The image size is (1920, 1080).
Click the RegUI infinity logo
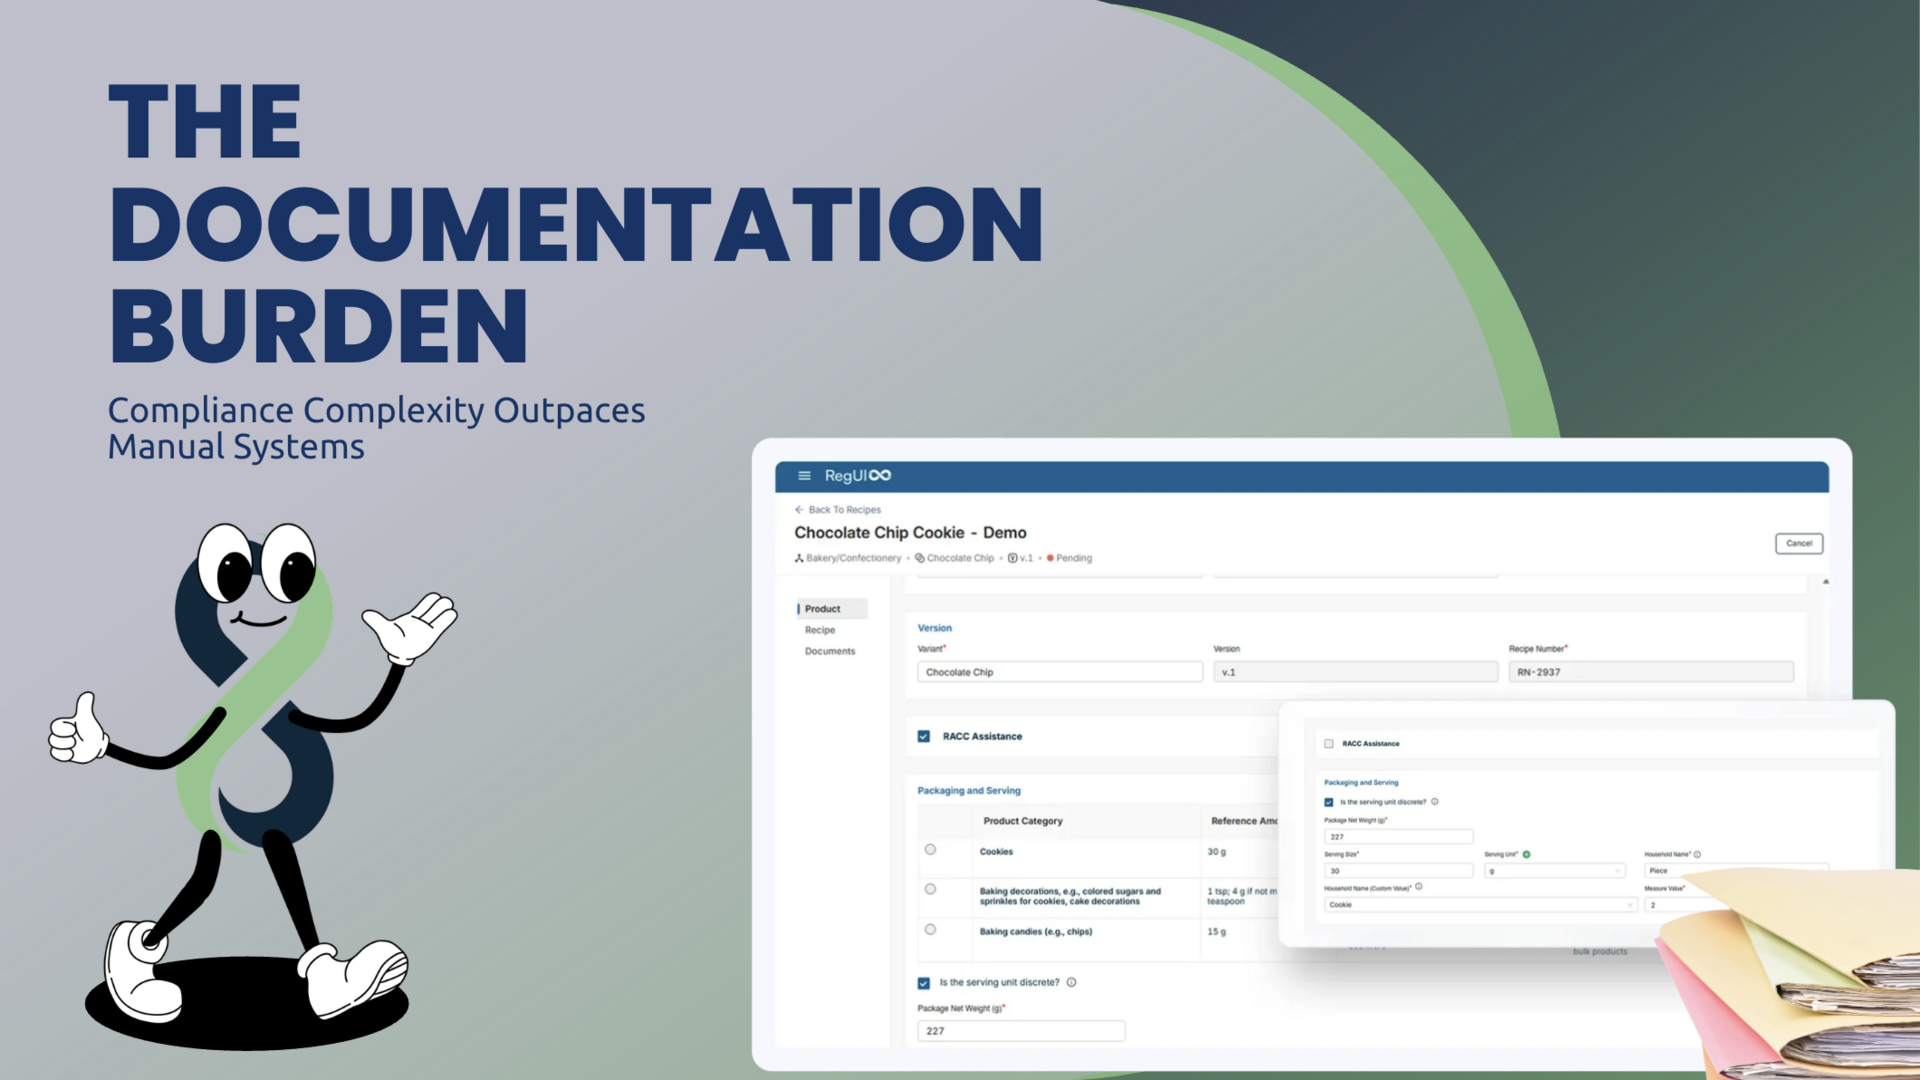tap(858, 476)
